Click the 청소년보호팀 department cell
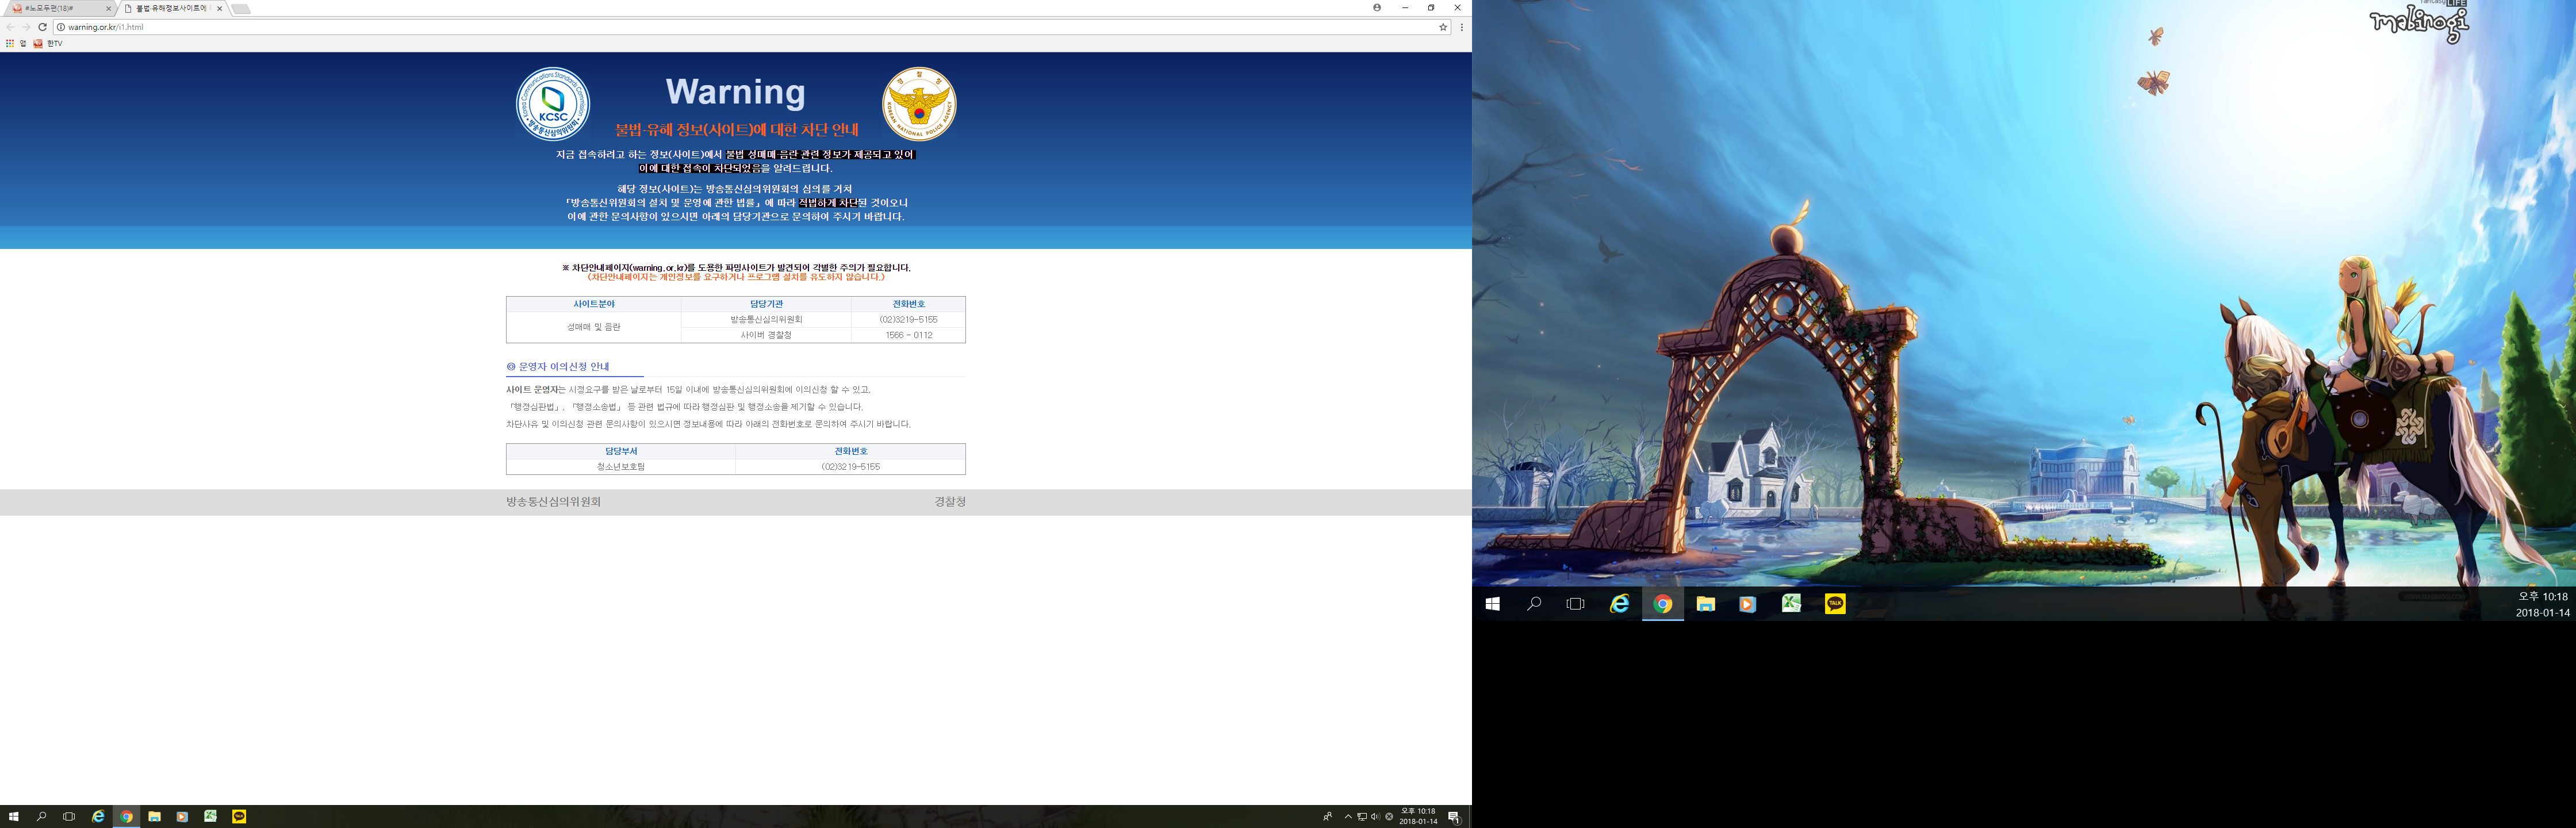Viewport: 2576px width, 828px height. [x=621, y=467]
